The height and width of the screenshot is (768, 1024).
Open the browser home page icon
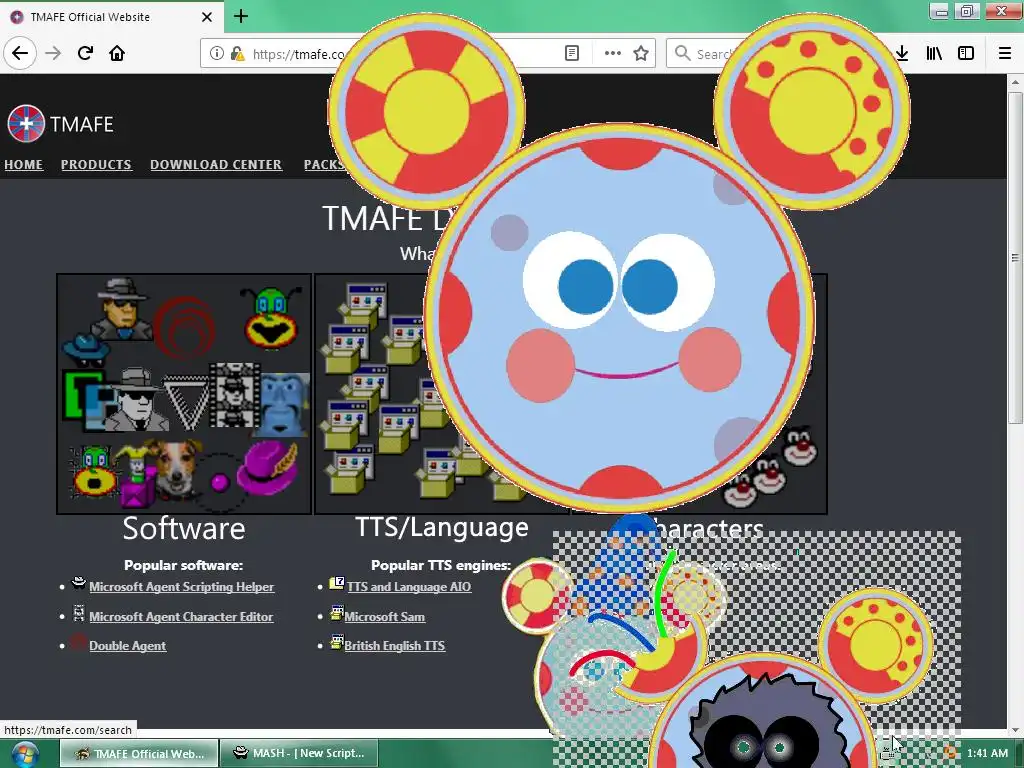click(117, 53)
